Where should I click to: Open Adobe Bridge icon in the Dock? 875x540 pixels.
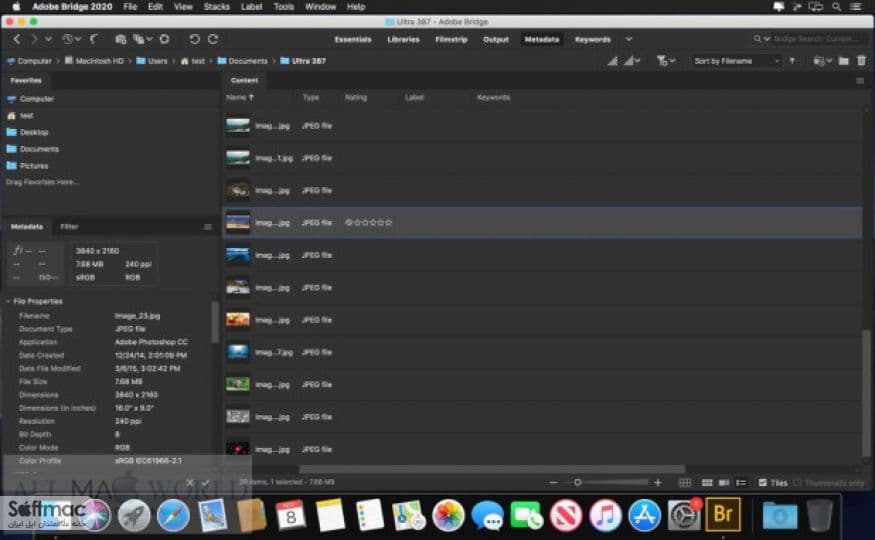[x=723, y=514]
